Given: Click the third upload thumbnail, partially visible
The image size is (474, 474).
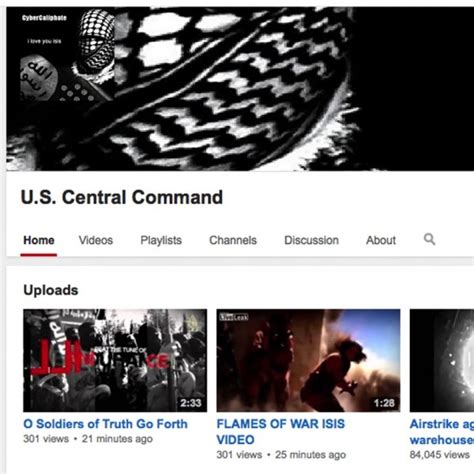Looking at the screenshot, I should point(442,360).
